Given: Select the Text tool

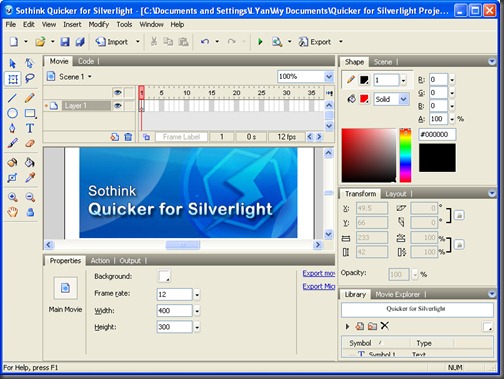Looking at the screenshot, I should [x=30, y=128].
